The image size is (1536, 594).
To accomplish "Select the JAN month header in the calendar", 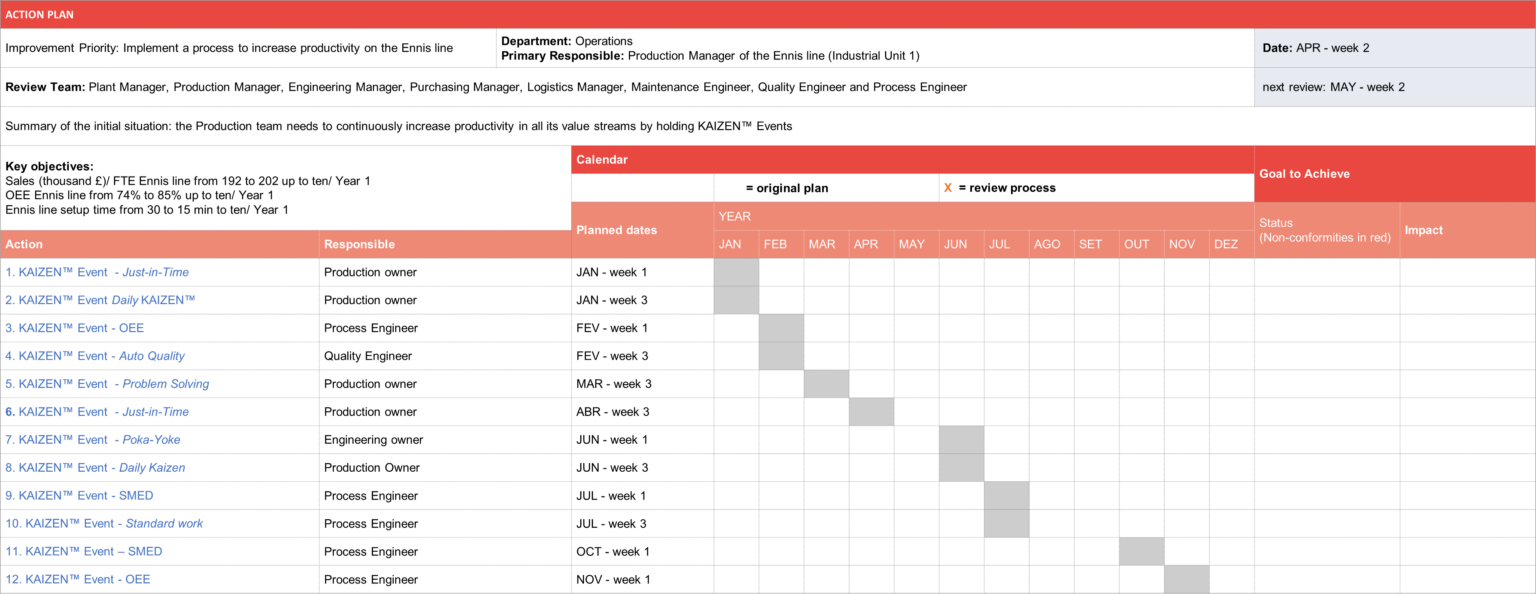I will click(735, 243).
